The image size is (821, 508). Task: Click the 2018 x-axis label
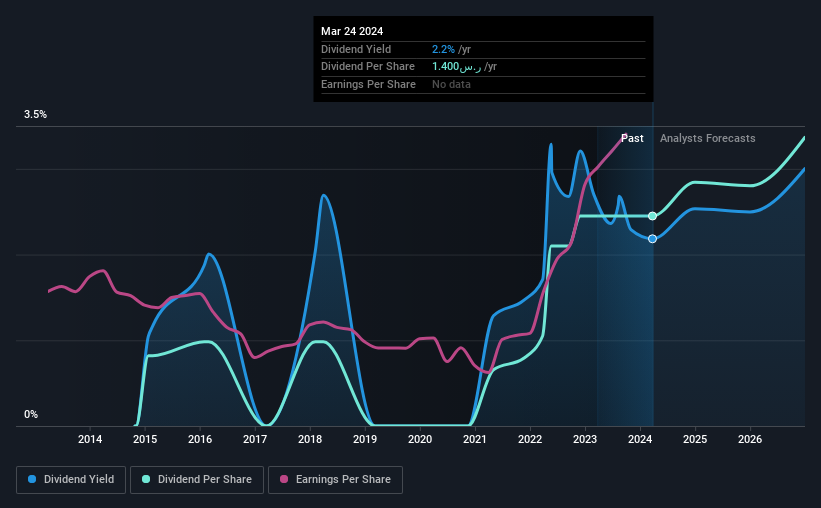tap(310, 439)
